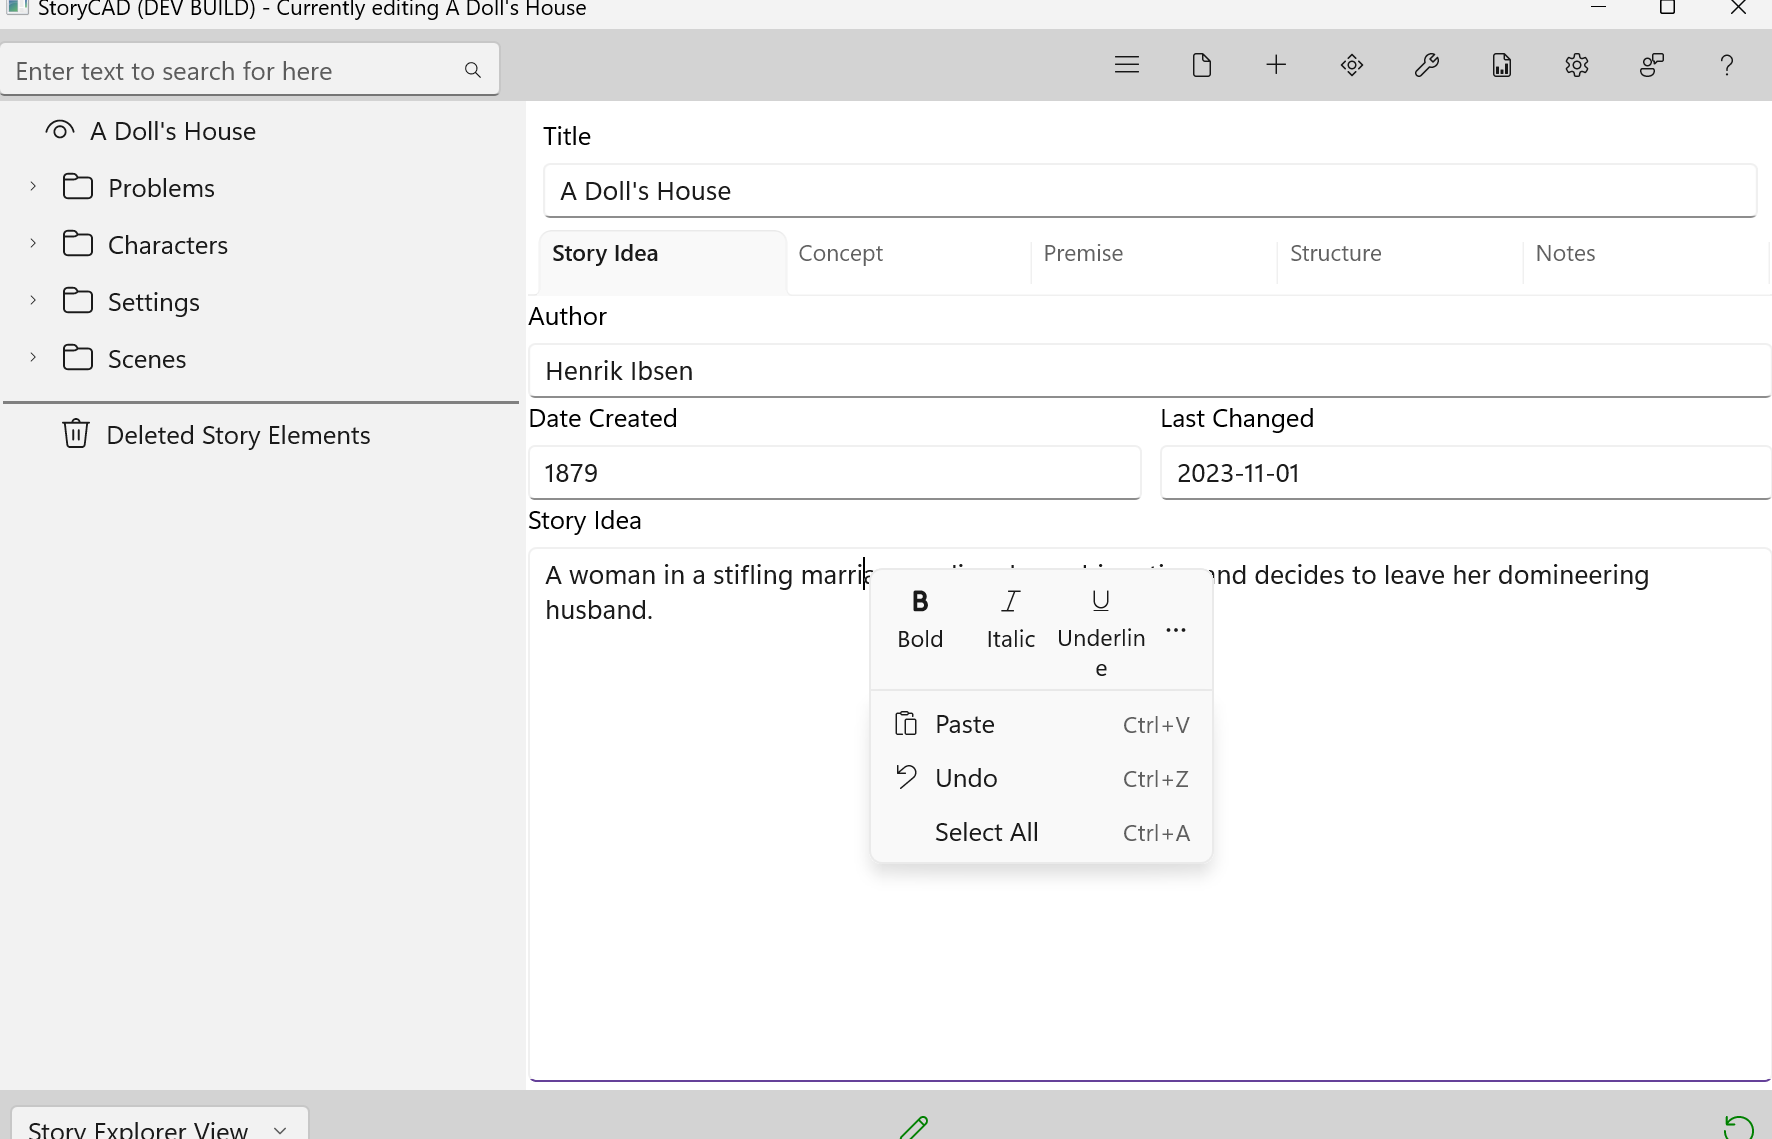The image size is (1772, 1139).
Task: Open preferences via the gear icon
Action: click(x=1576, y=64)
